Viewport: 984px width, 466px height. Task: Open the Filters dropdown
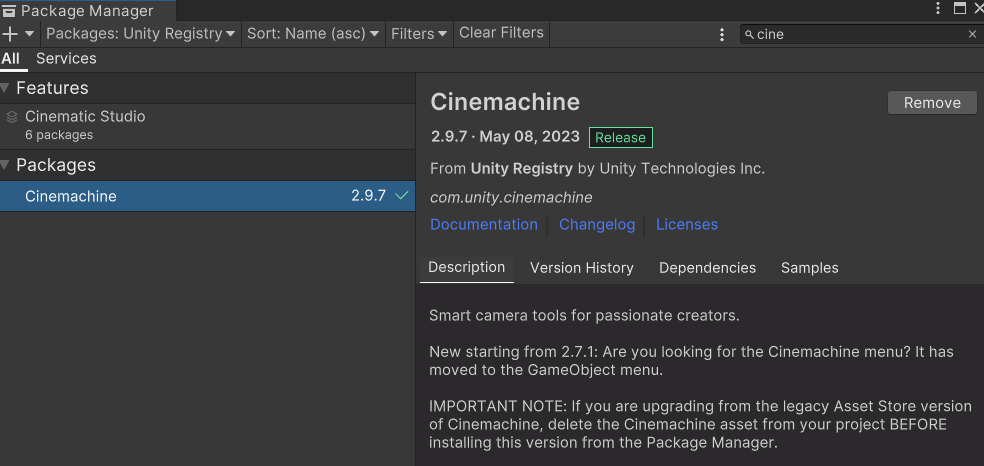click(x=419, y=33)
